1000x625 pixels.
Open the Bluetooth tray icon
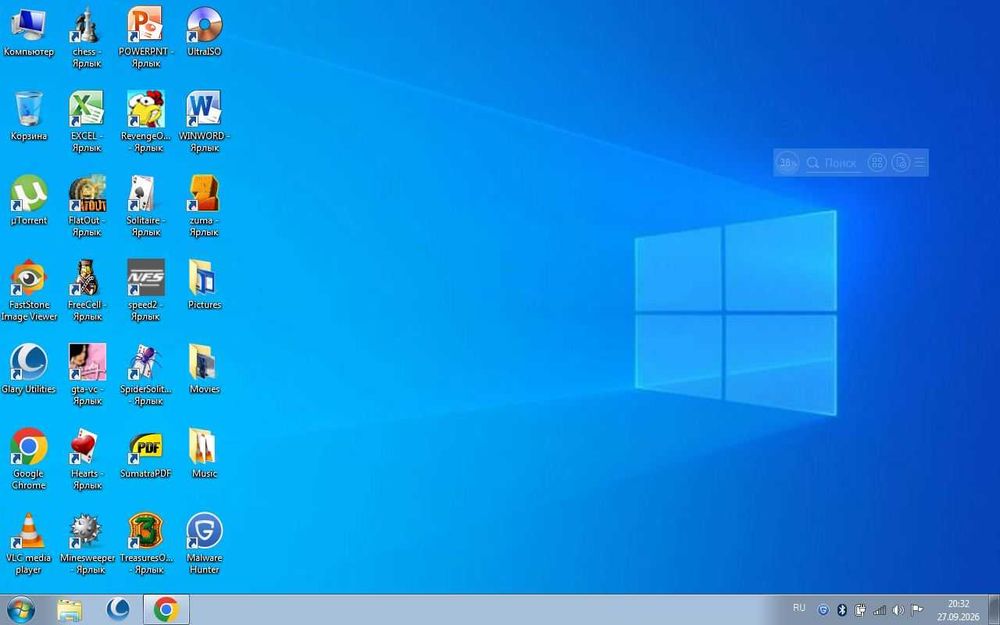(x=841, y=610)
